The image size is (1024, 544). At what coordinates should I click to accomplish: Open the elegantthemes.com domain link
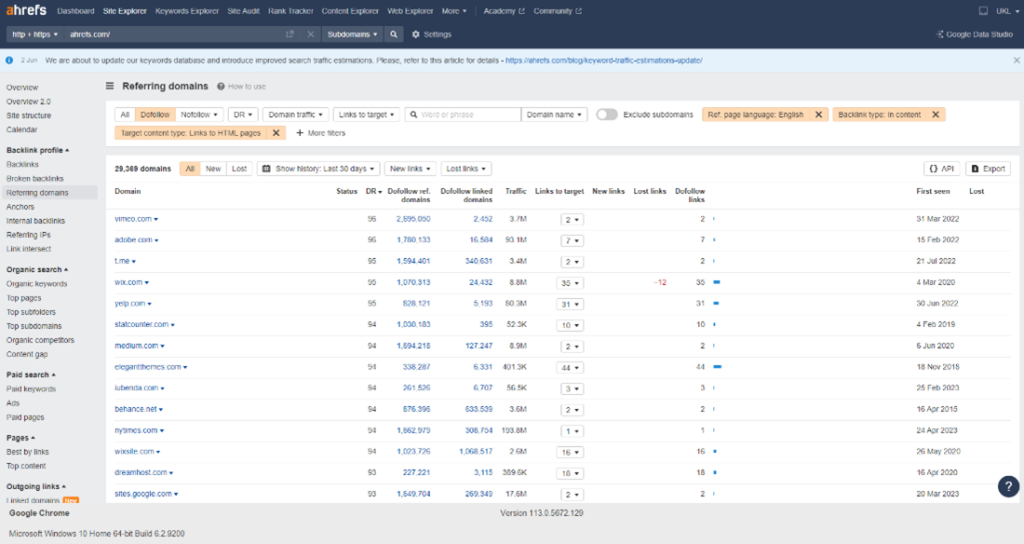(x=148, y=367)
